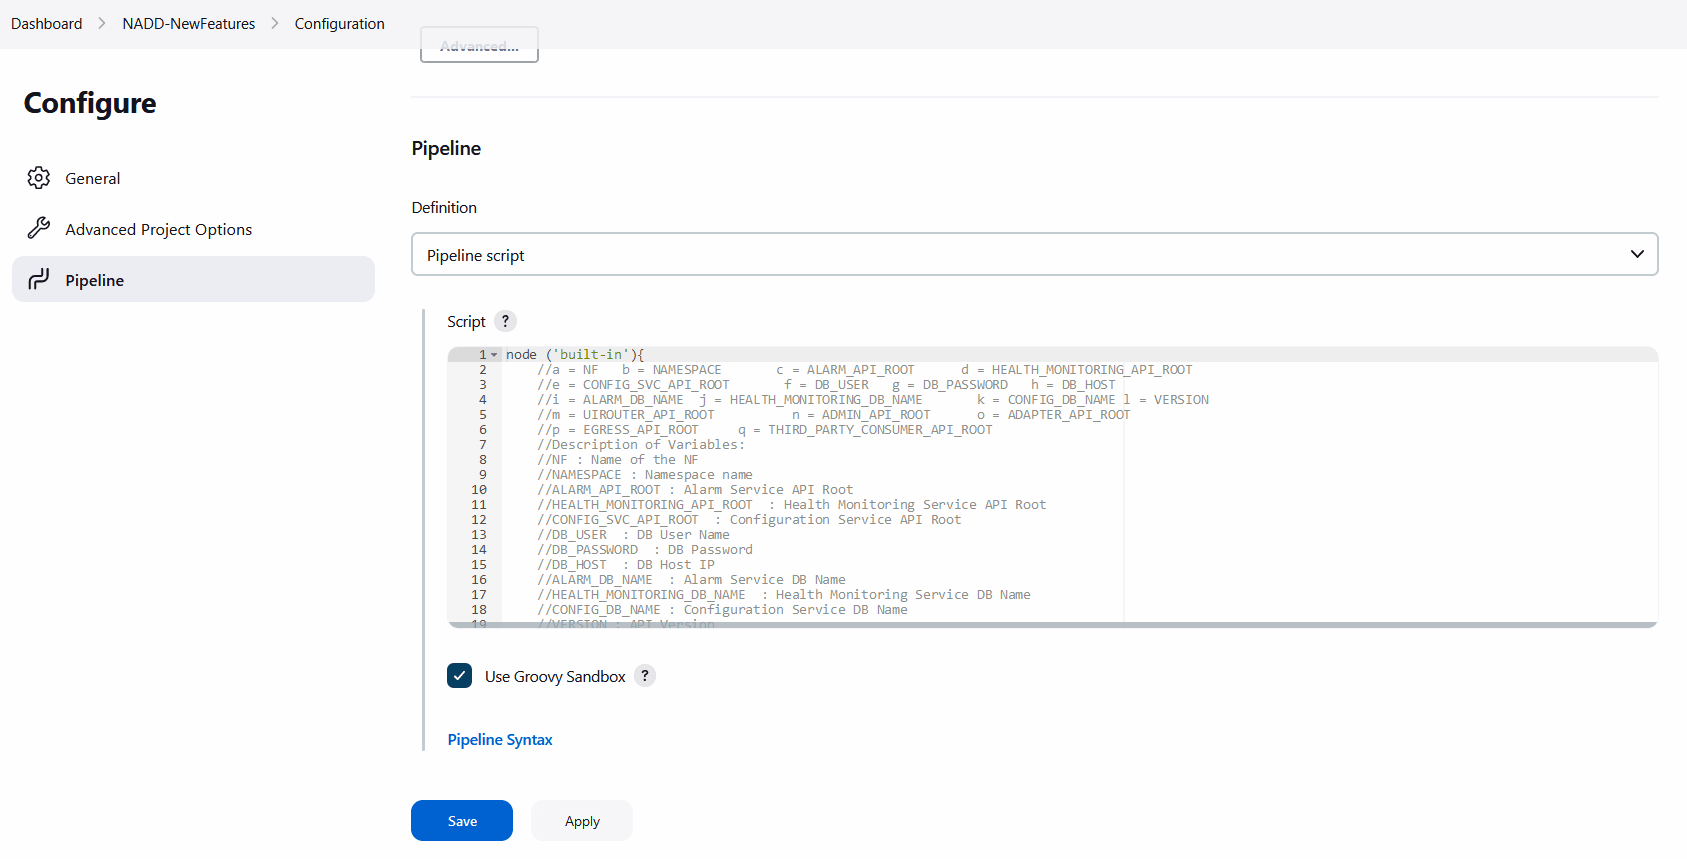Image resolution: width=1687 pixels, height=859 pixels.
Task: Click the //DB_USER : DB User Name line
Action: [x=633, y=535]
